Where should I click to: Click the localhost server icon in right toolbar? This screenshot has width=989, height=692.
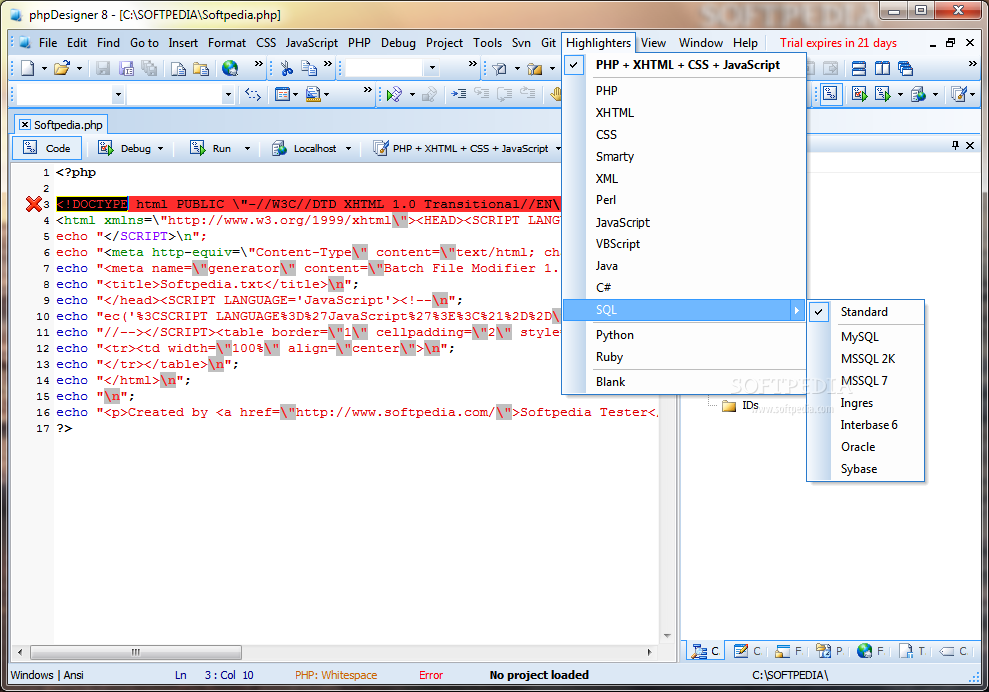click(x=918, y=94)
